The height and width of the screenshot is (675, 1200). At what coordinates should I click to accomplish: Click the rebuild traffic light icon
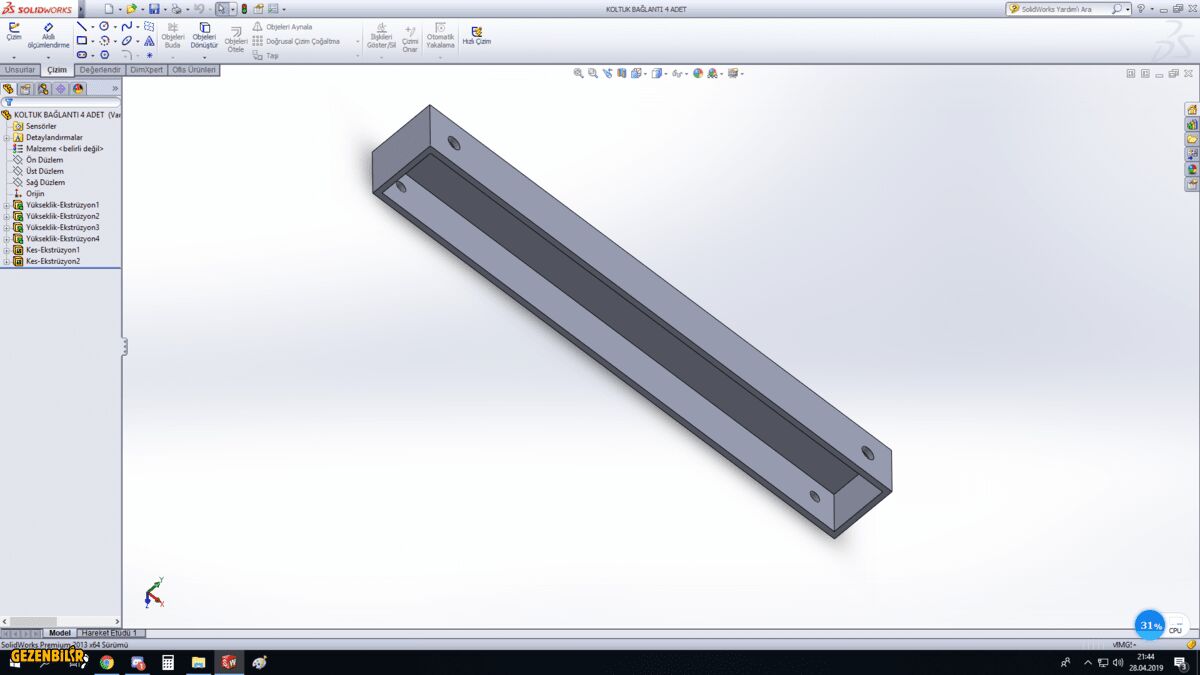click(244, 9)
